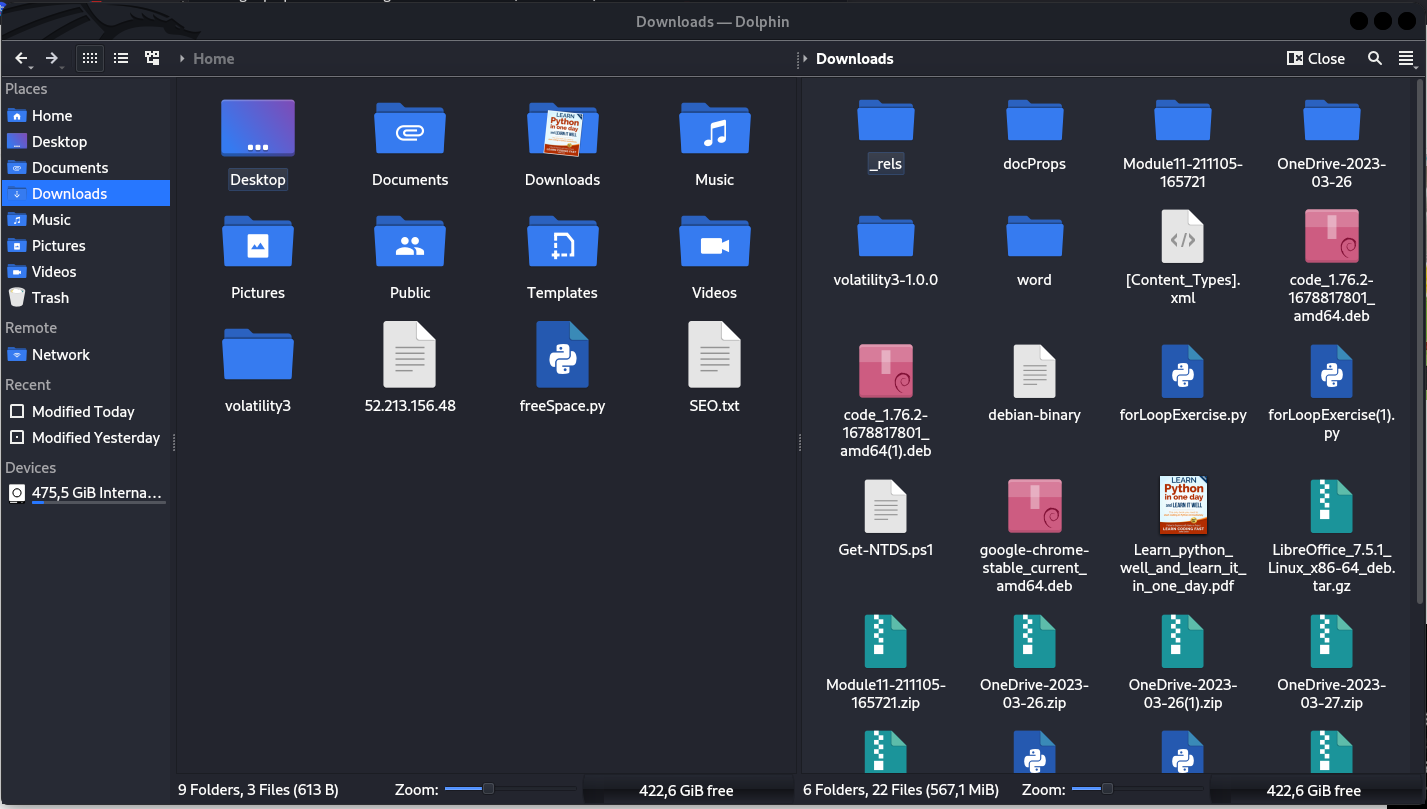
Task: Open the Home breadcrumb location
Action: [213, 58]
